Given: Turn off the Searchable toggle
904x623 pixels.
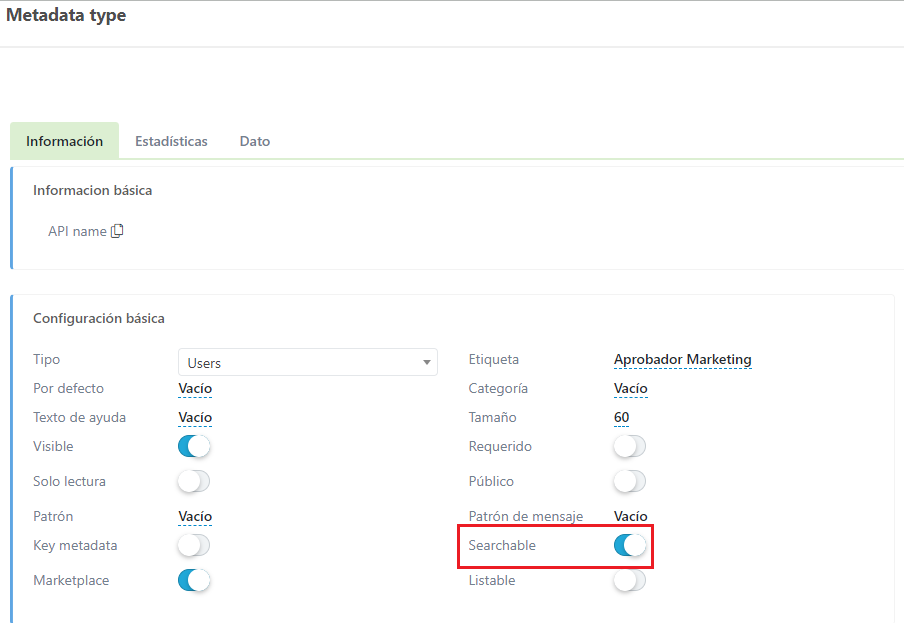Looking at the screenshot, I should [x=630, y=545].
